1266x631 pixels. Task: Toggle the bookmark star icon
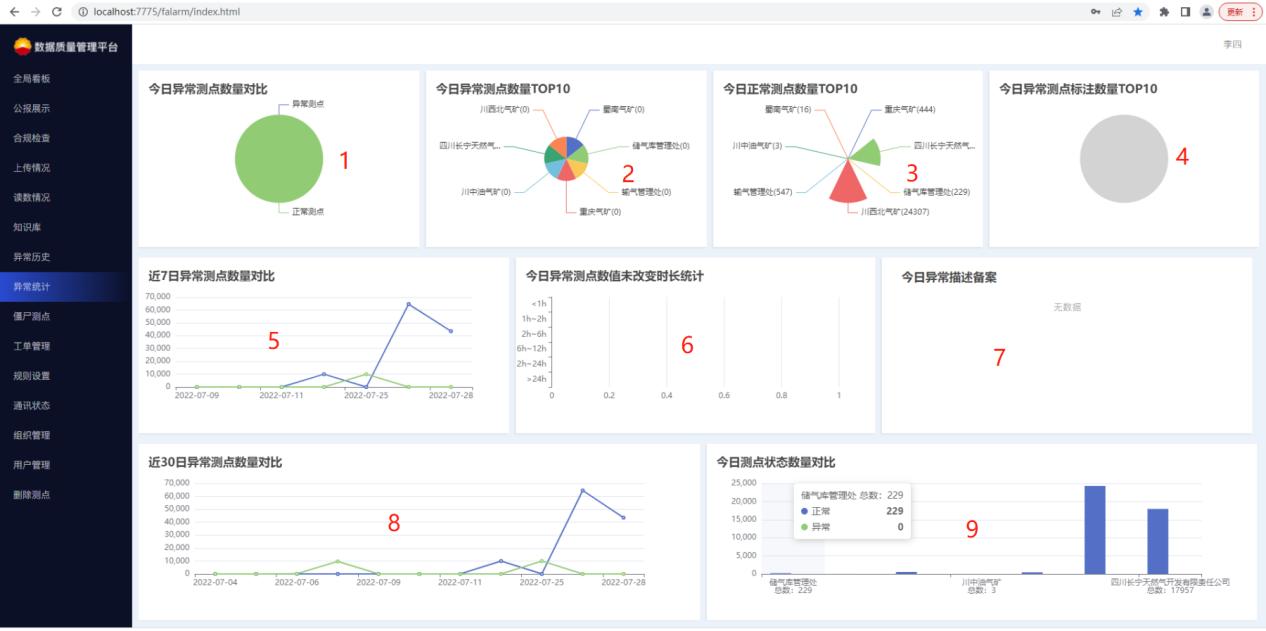pos(1138,11)
